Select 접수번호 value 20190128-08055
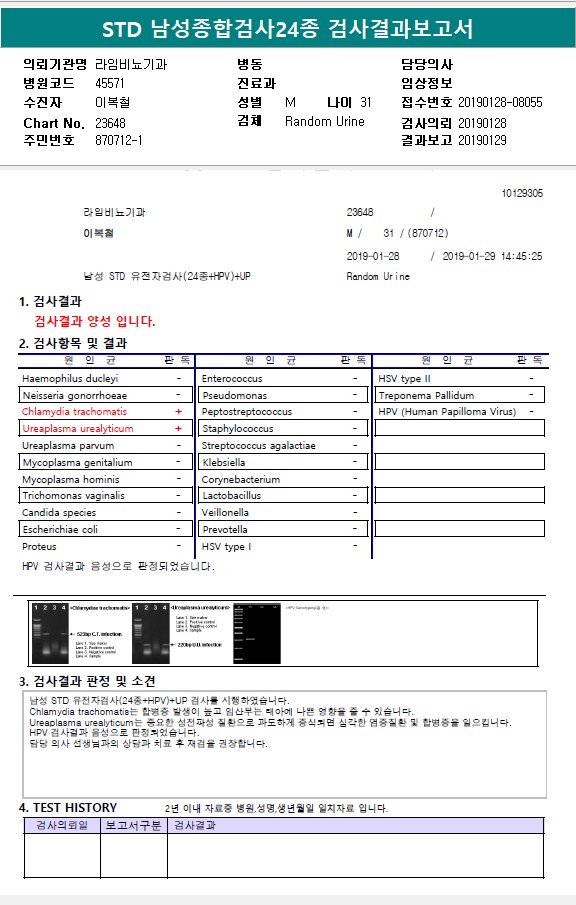Viewport: 576px width, 905px height. pyautogui.click(x=500, y=102)
